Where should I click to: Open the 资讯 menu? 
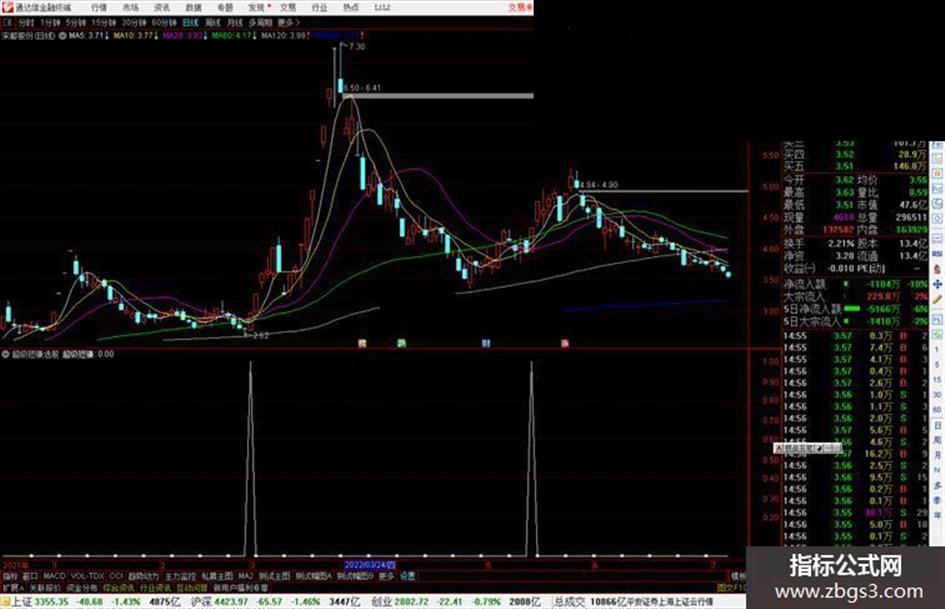pos(162,8)
